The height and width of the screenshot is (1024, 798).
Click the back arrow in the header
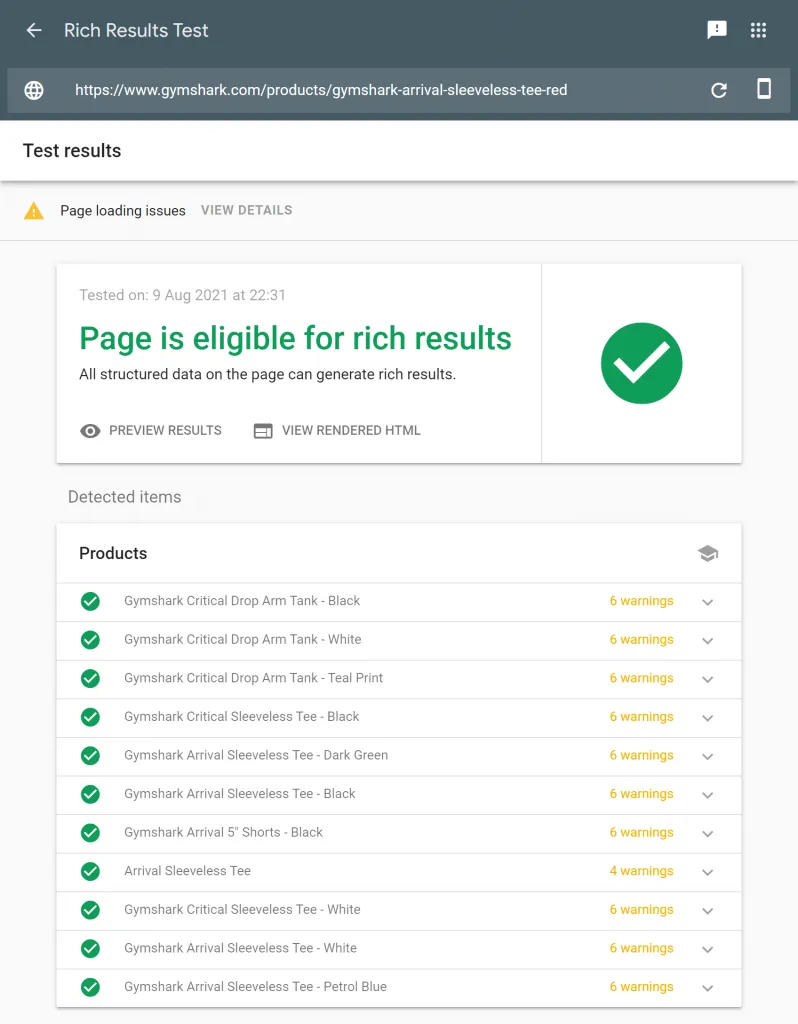pyautogui.click(x=33, y=29)
